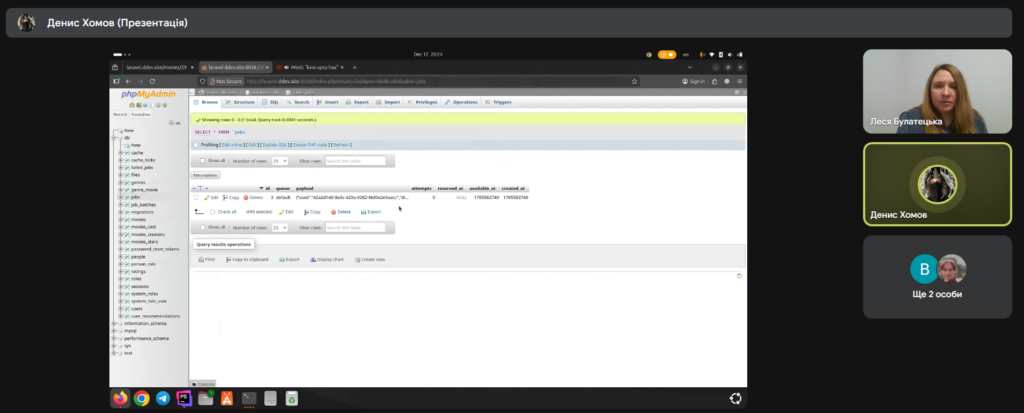The width and height of the screenshot is (1024, 413).
Task: Click the upper Search this table field
Action: 355,160
